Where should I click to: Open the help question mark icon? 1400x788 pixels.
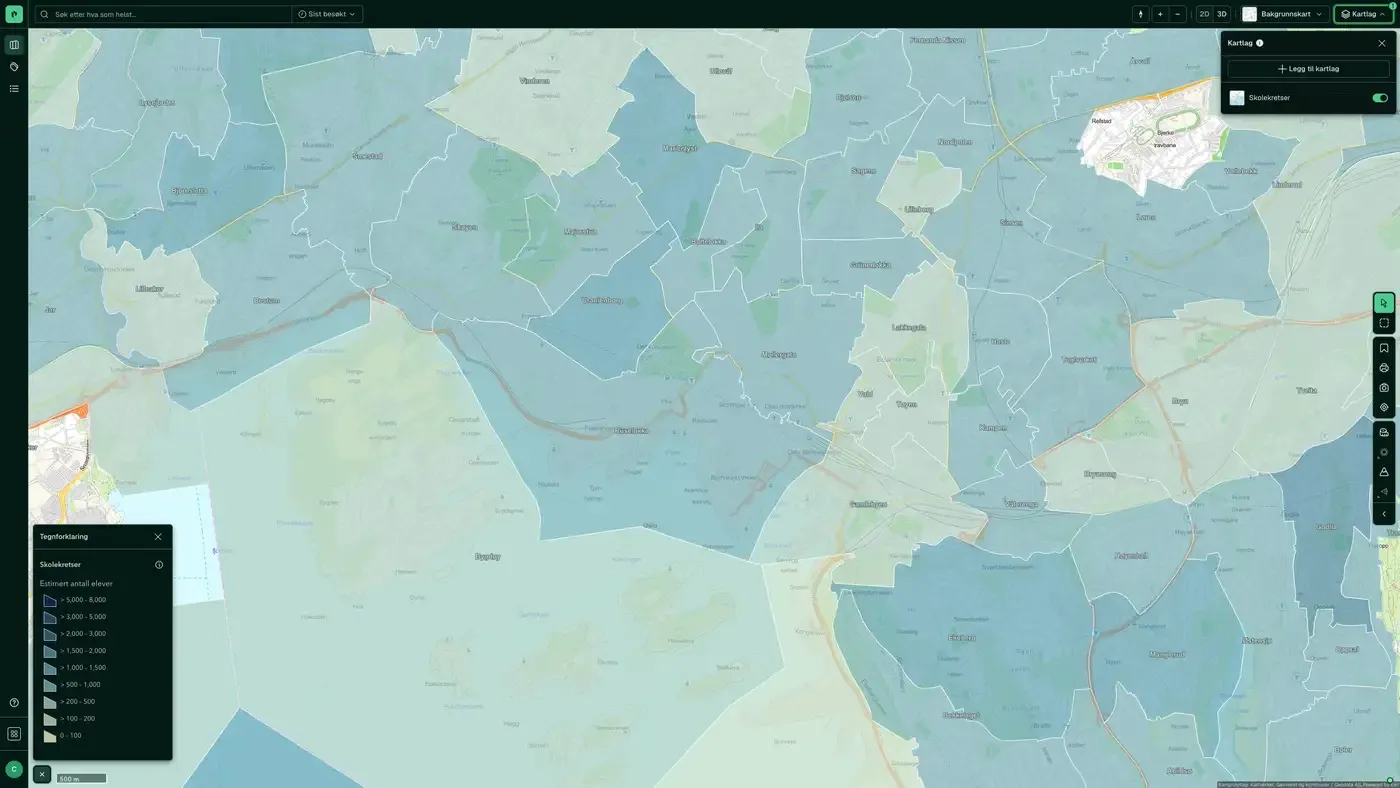14,703
